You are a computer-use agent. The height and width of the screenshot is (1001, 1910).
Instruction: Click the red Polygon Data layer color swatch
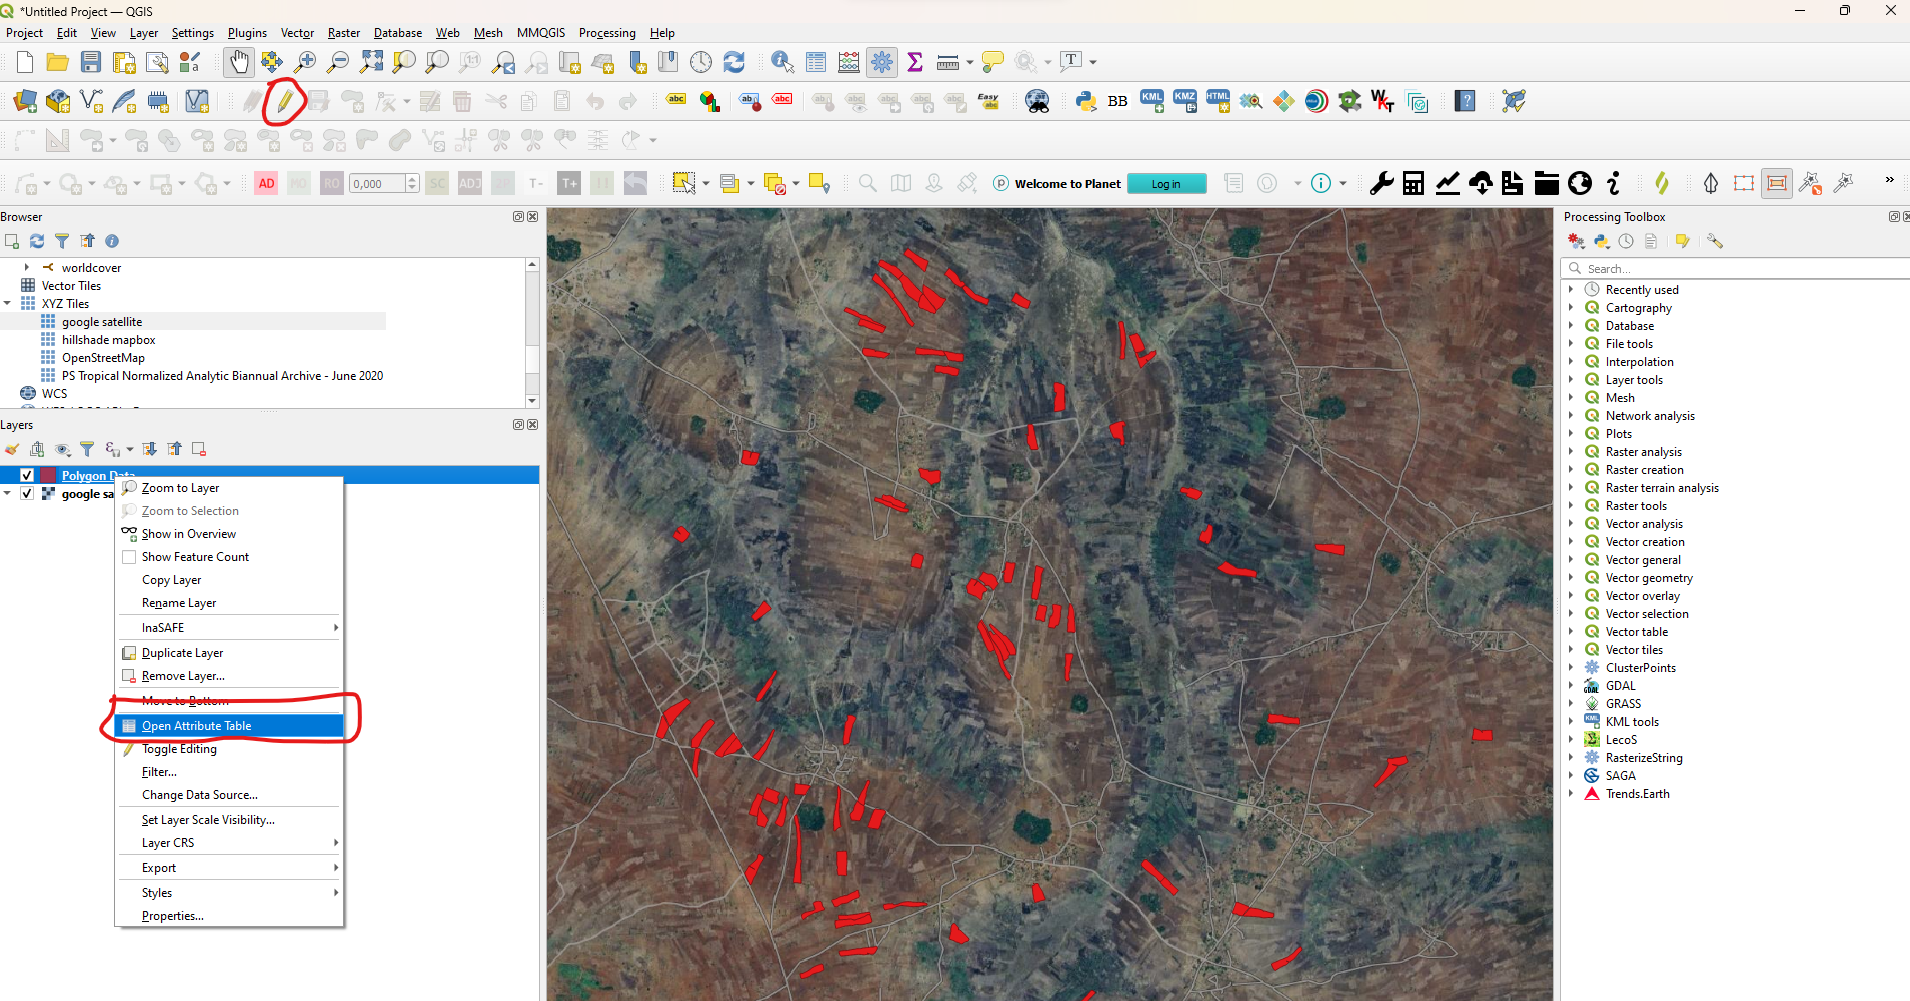(x=48, y=476)
